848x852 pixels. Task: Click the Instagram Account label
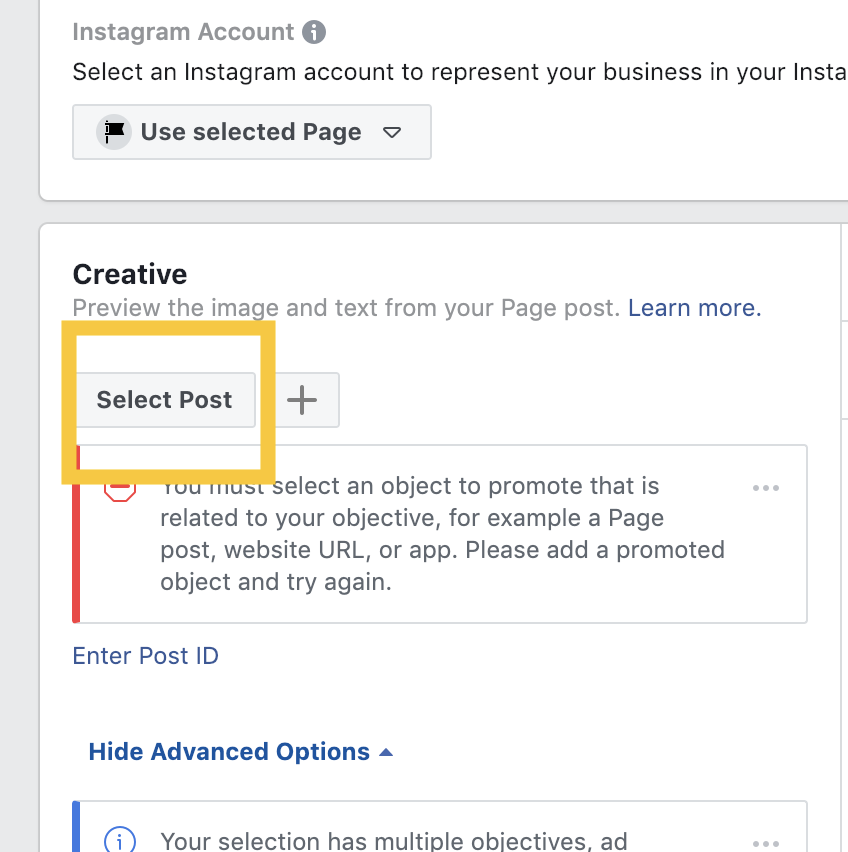[183, 32]
